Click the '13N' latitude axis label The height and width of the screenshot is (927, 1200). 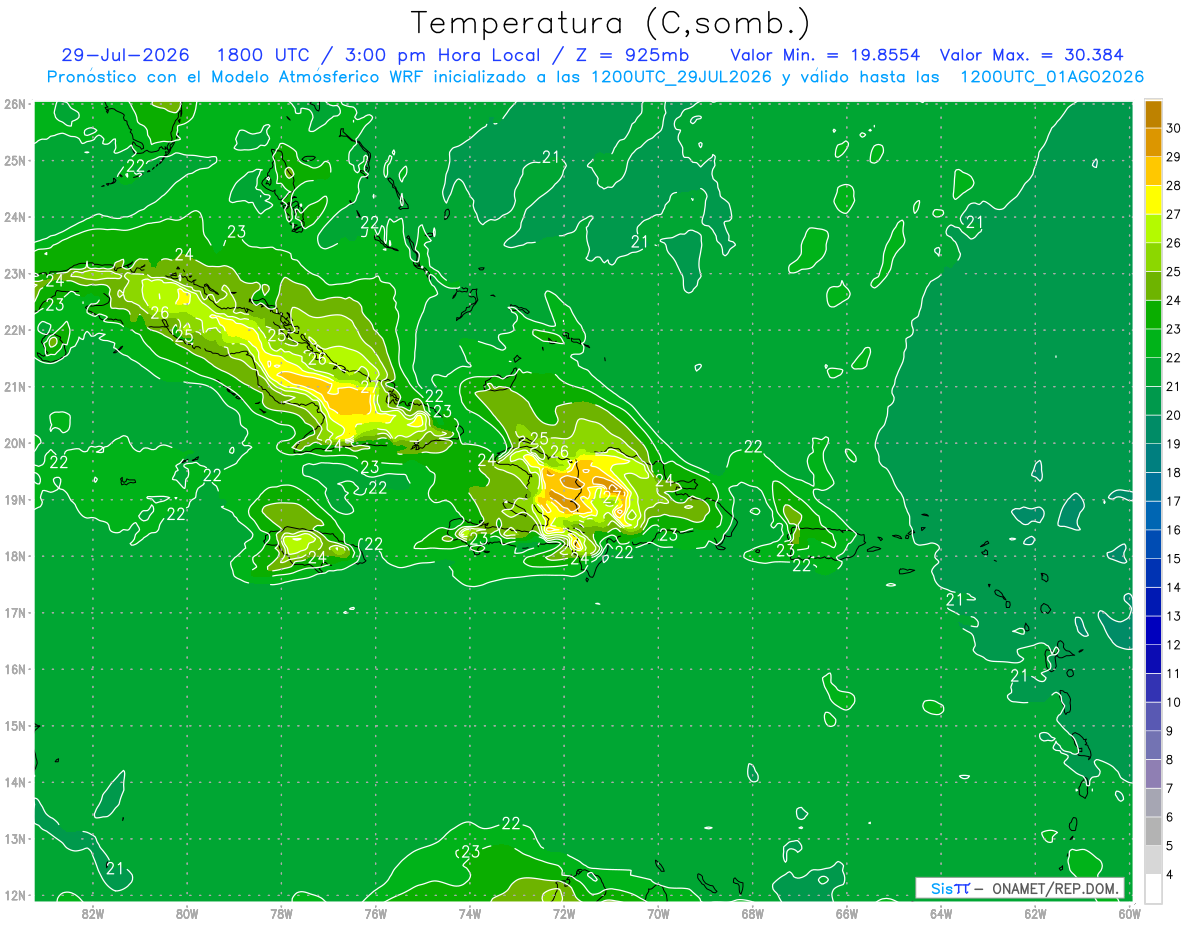pyautogui.click(x=15, y=839)
